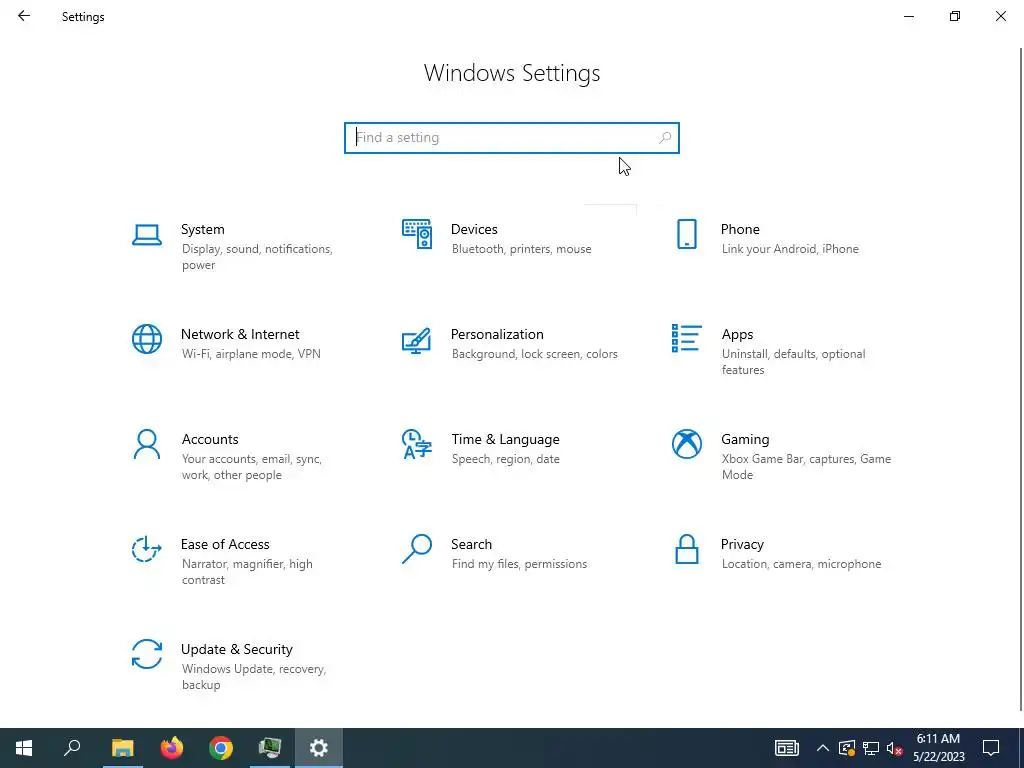
Task: Open taskbar search magnifier
Action: pyautogui.click(x=73, y=748)
